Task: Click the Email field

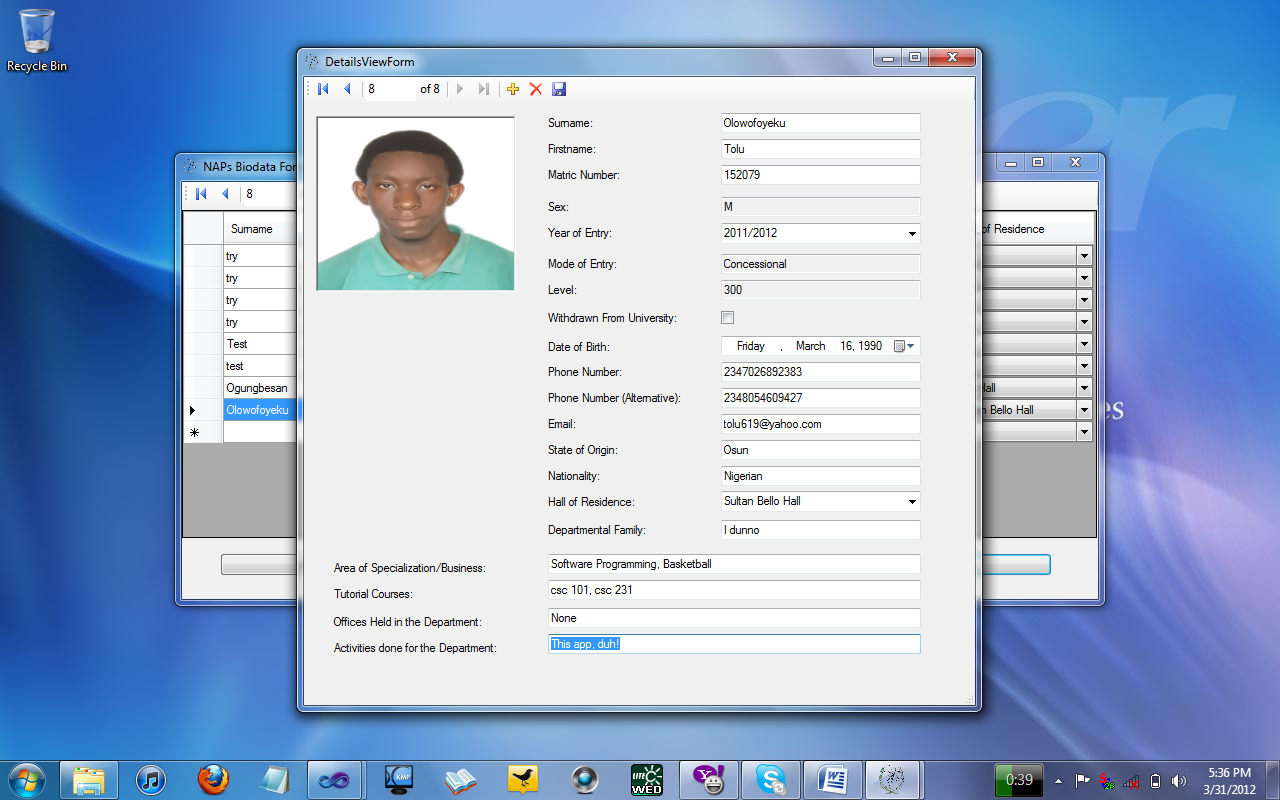Action: pyautogui.click(x=820, y=424)
